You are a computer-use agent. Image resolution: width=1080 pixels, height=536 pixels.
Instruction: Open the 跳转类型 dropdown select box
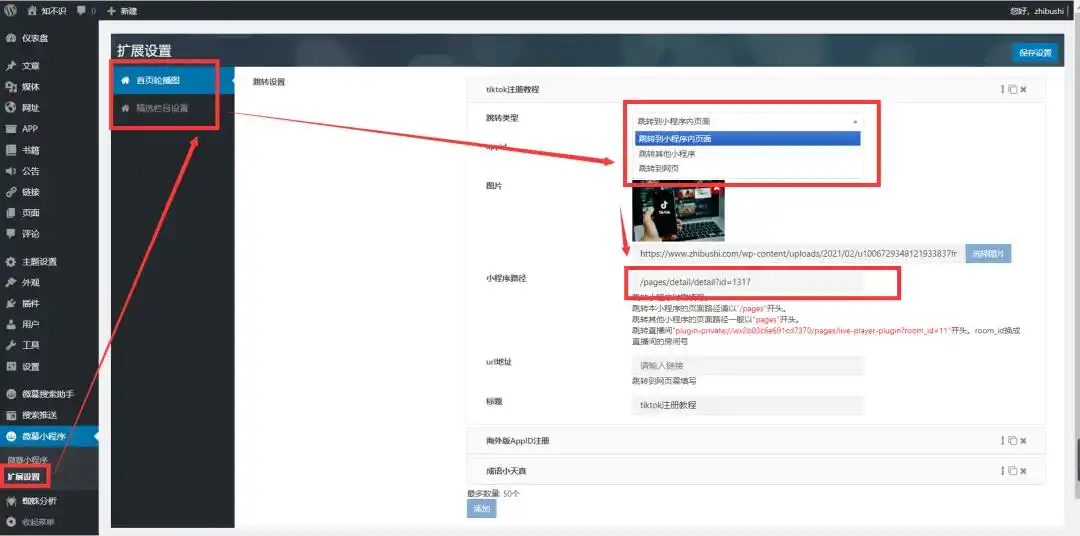(x=747, y=121)
